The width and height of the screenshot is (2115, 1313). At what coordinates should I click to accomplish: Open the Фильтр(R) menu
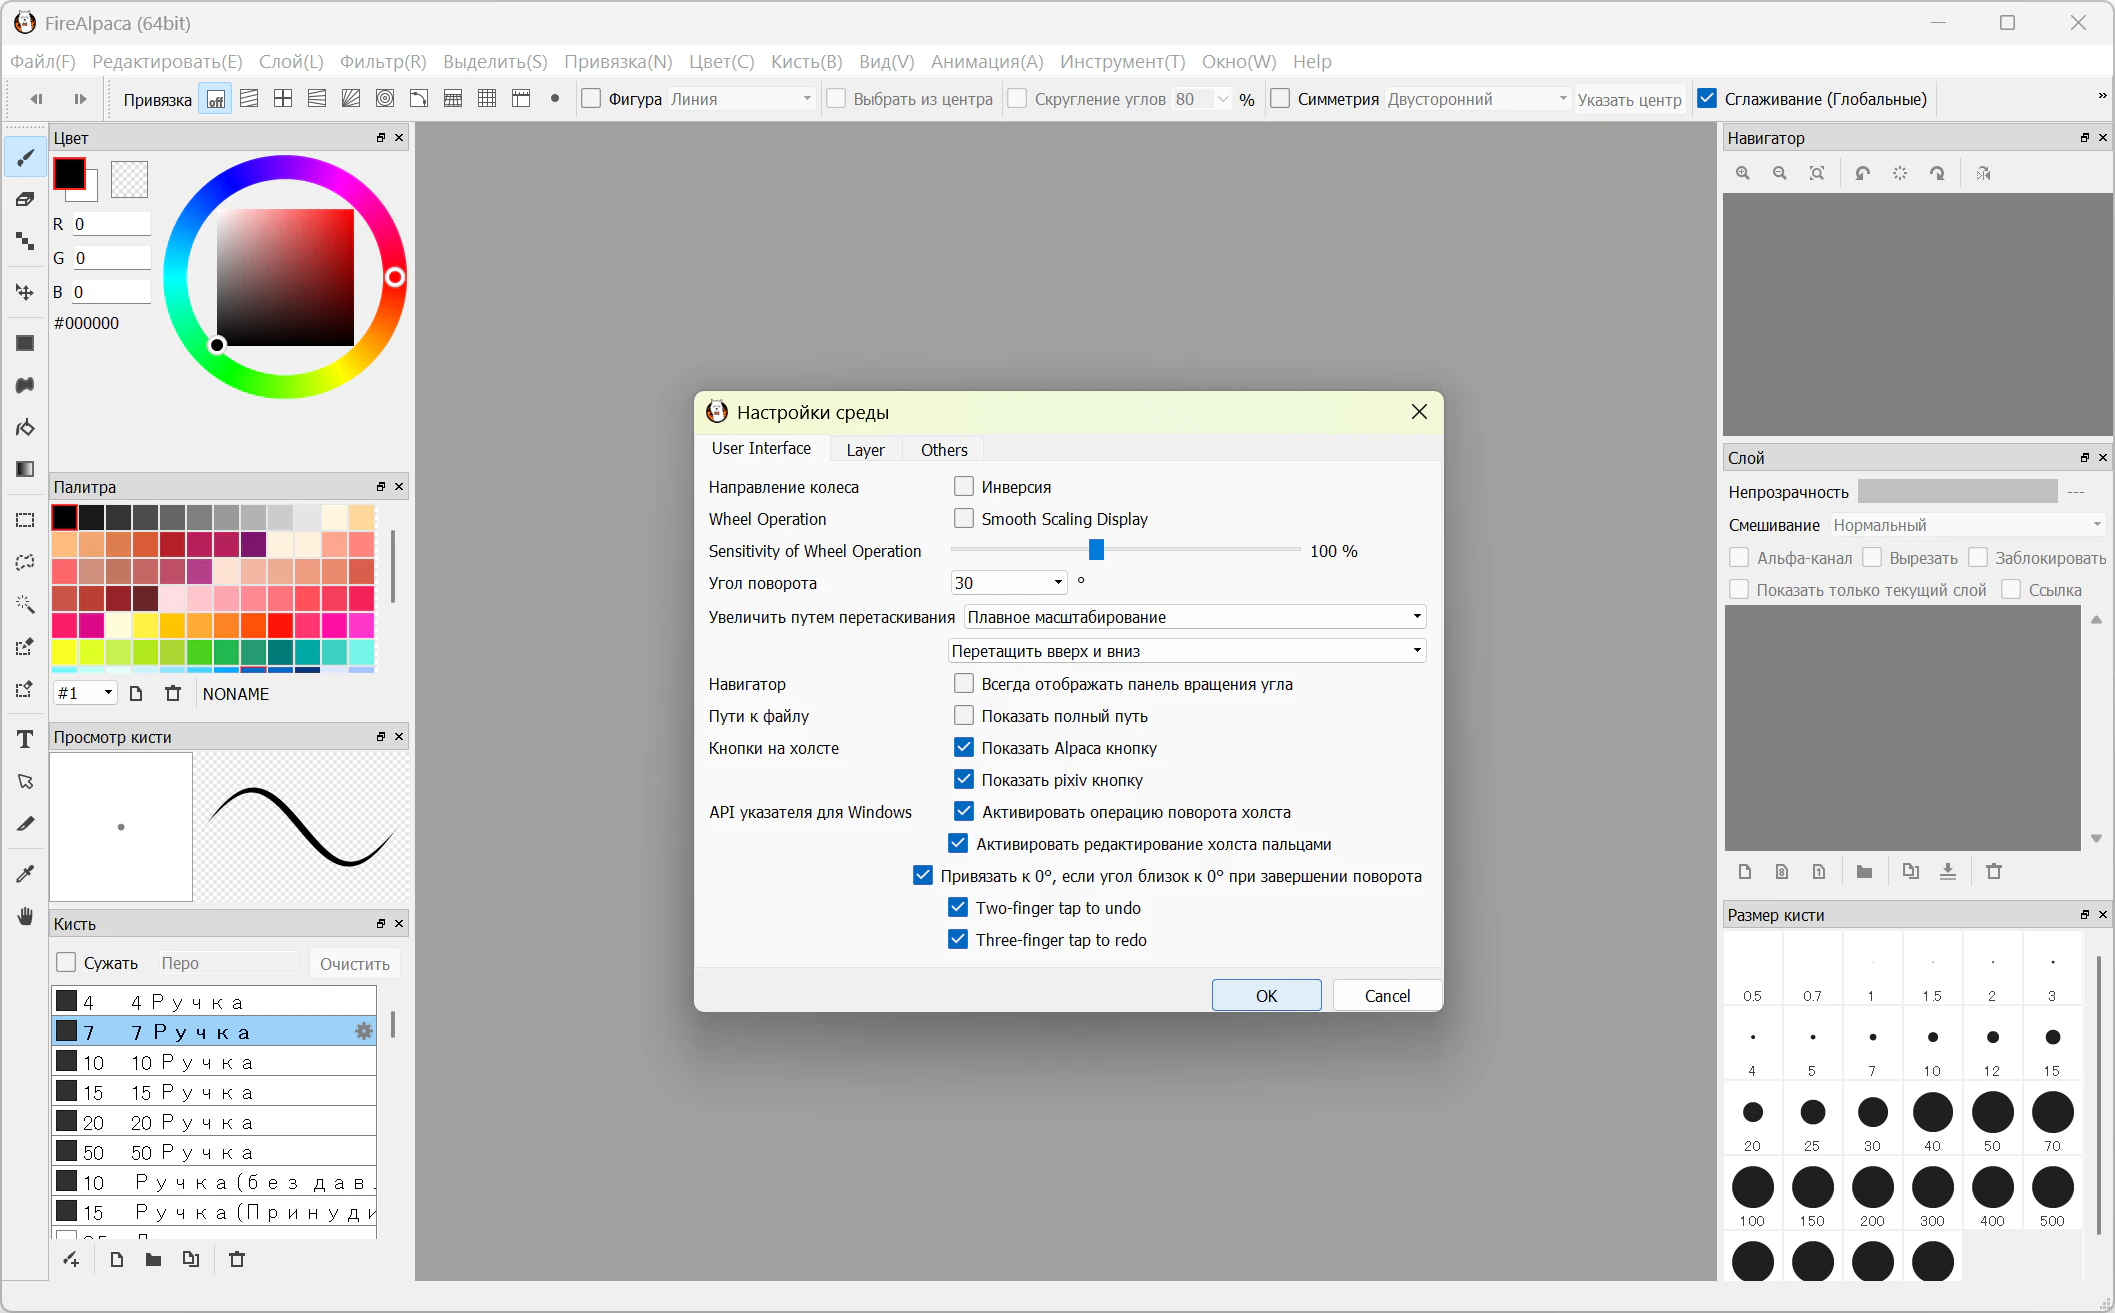pyautogui.click(x=383, y=62)
